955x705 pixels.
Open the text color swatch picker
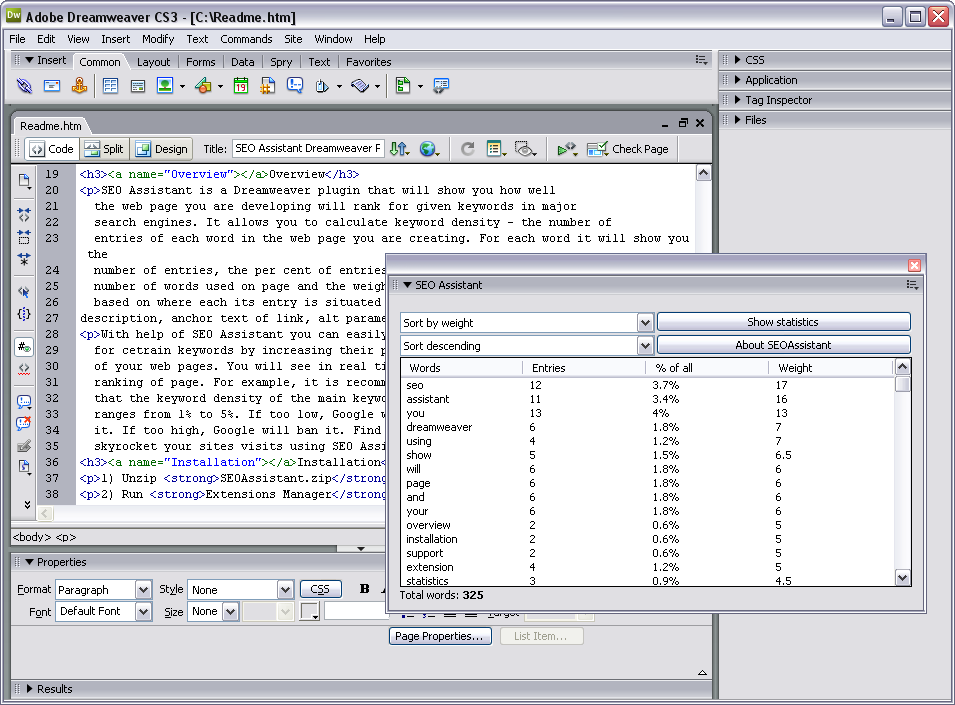click(x=310, y=611)
